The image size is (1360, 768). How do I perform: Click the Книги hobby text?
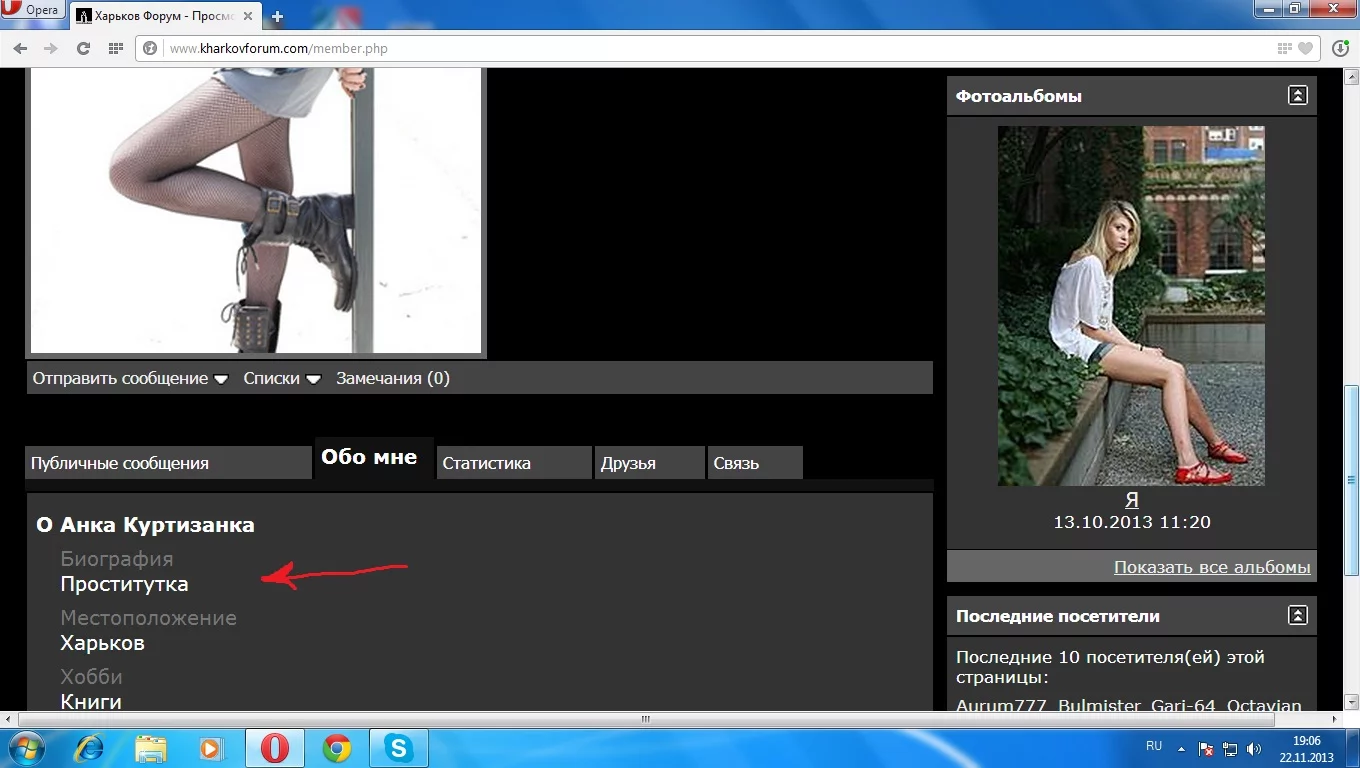pos(91,701)
